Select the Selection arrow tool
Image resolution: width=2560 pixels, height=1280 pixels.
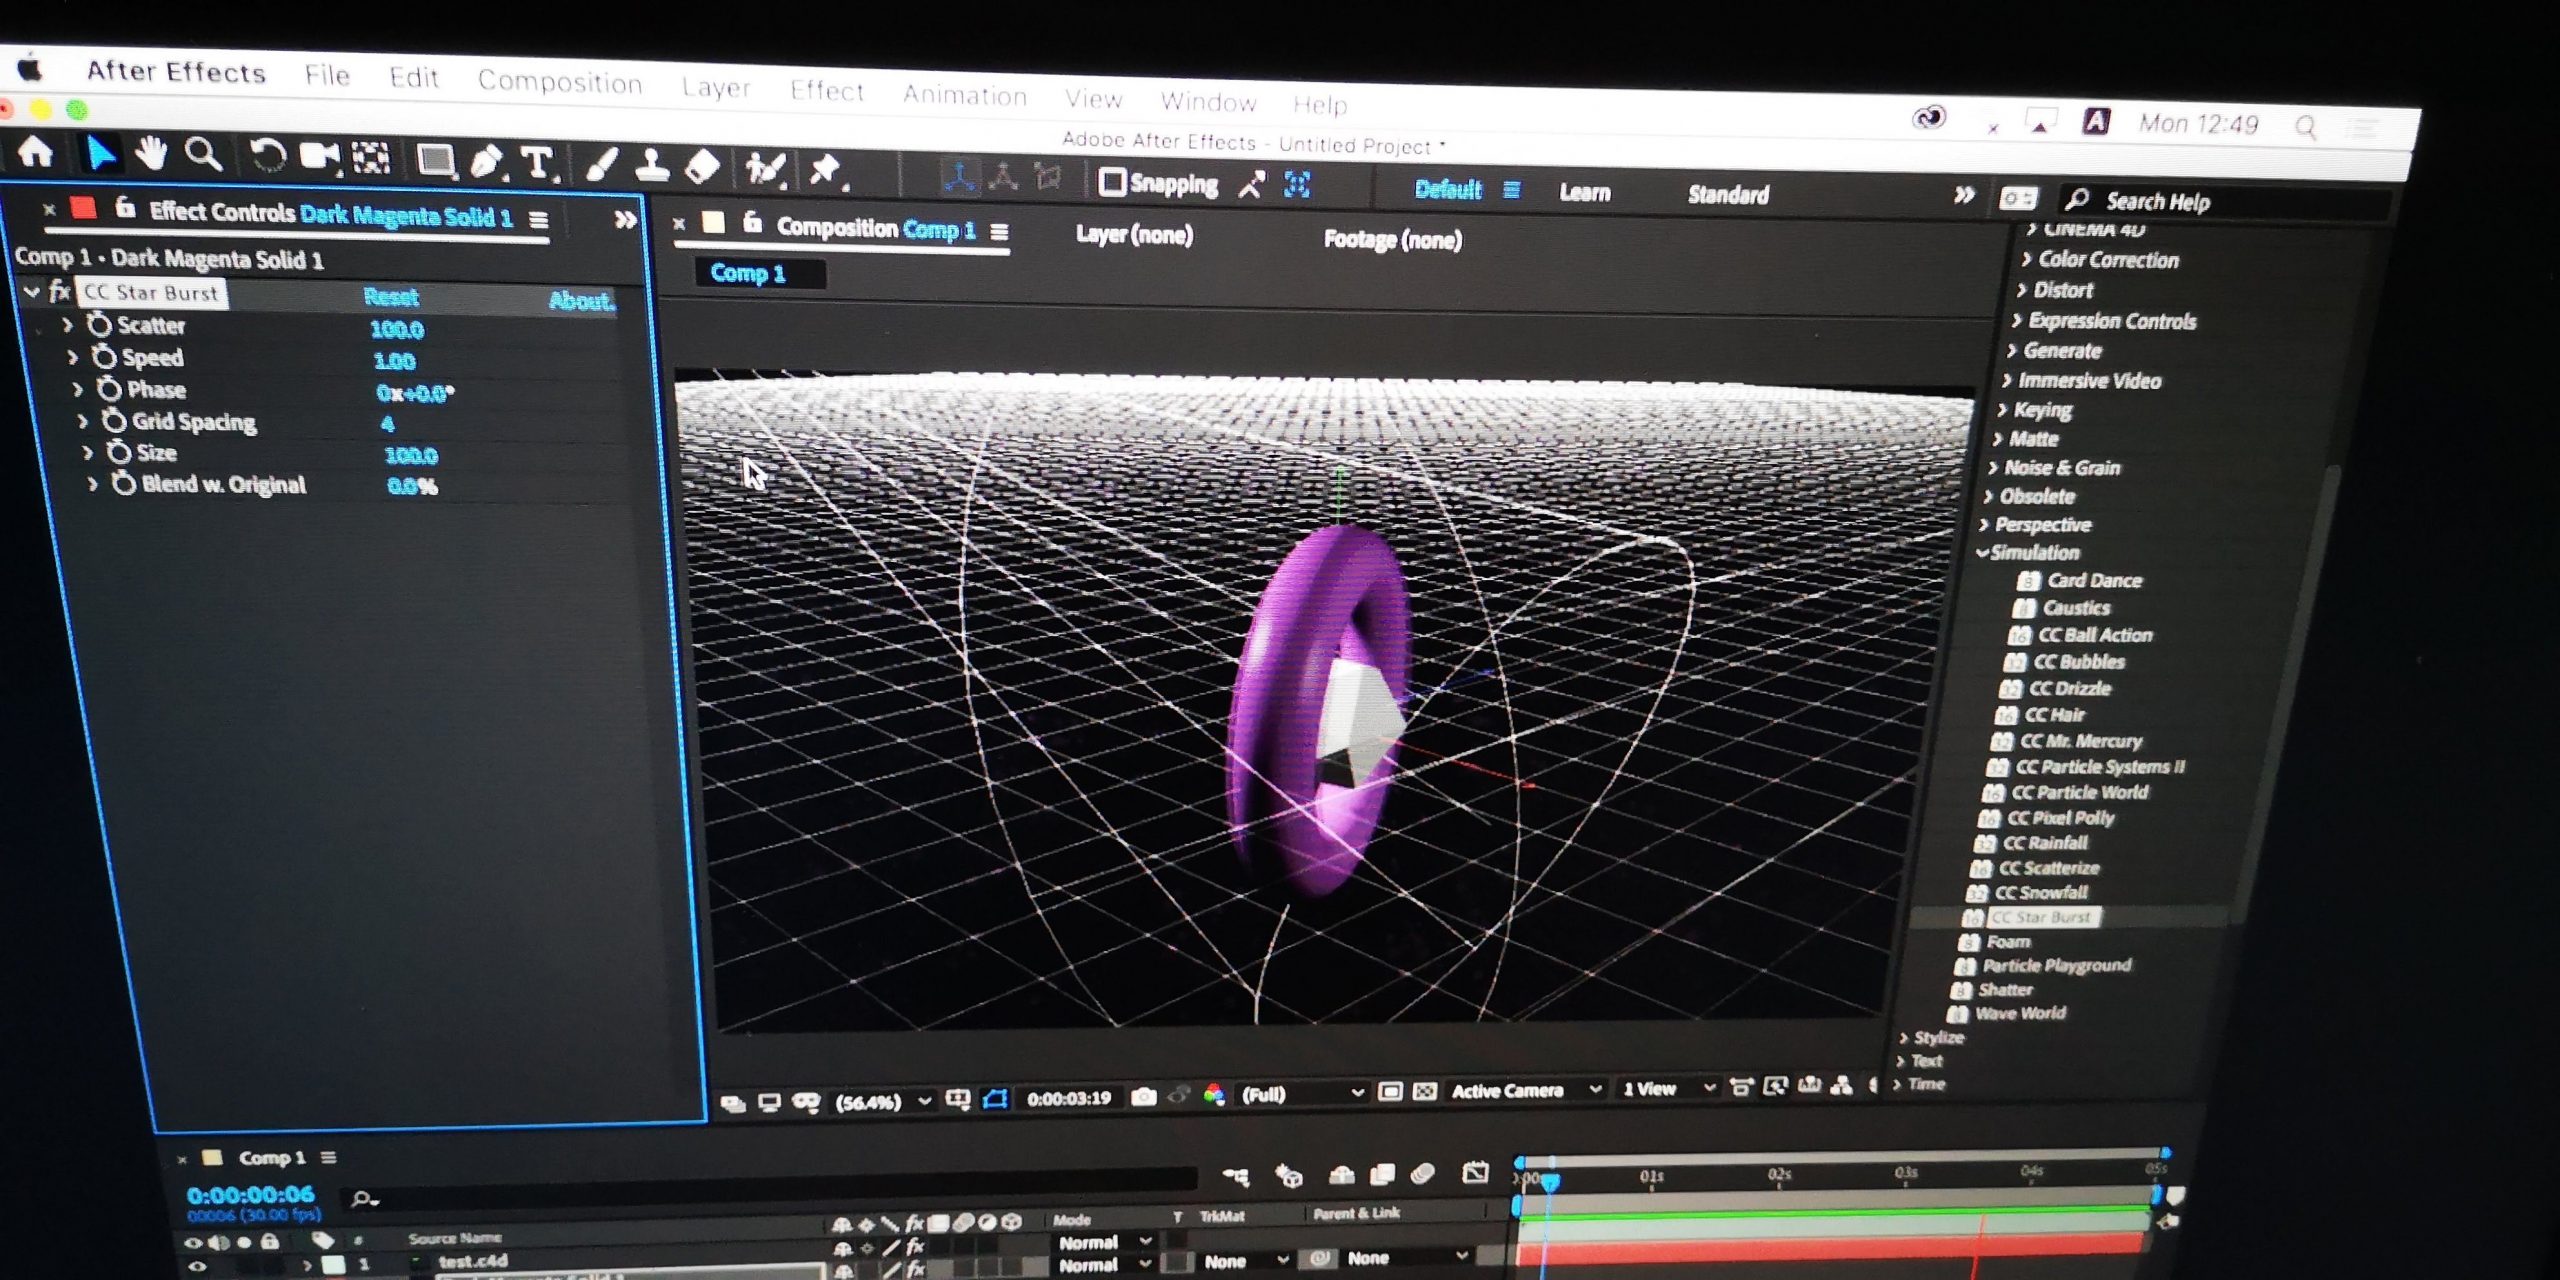click(100, 154)
